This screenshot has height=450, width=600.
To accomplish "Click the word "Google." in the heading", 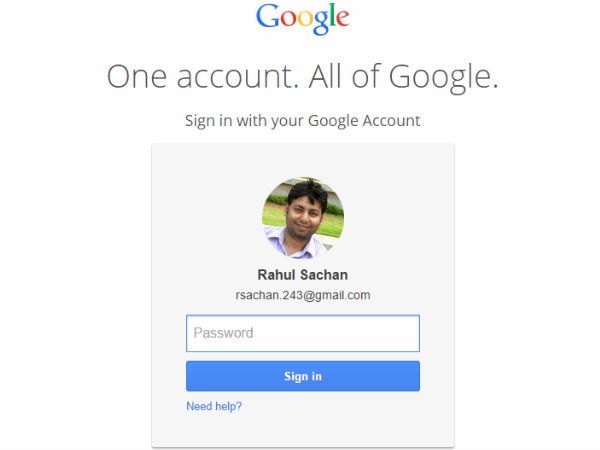I will (x=444, y=78).
